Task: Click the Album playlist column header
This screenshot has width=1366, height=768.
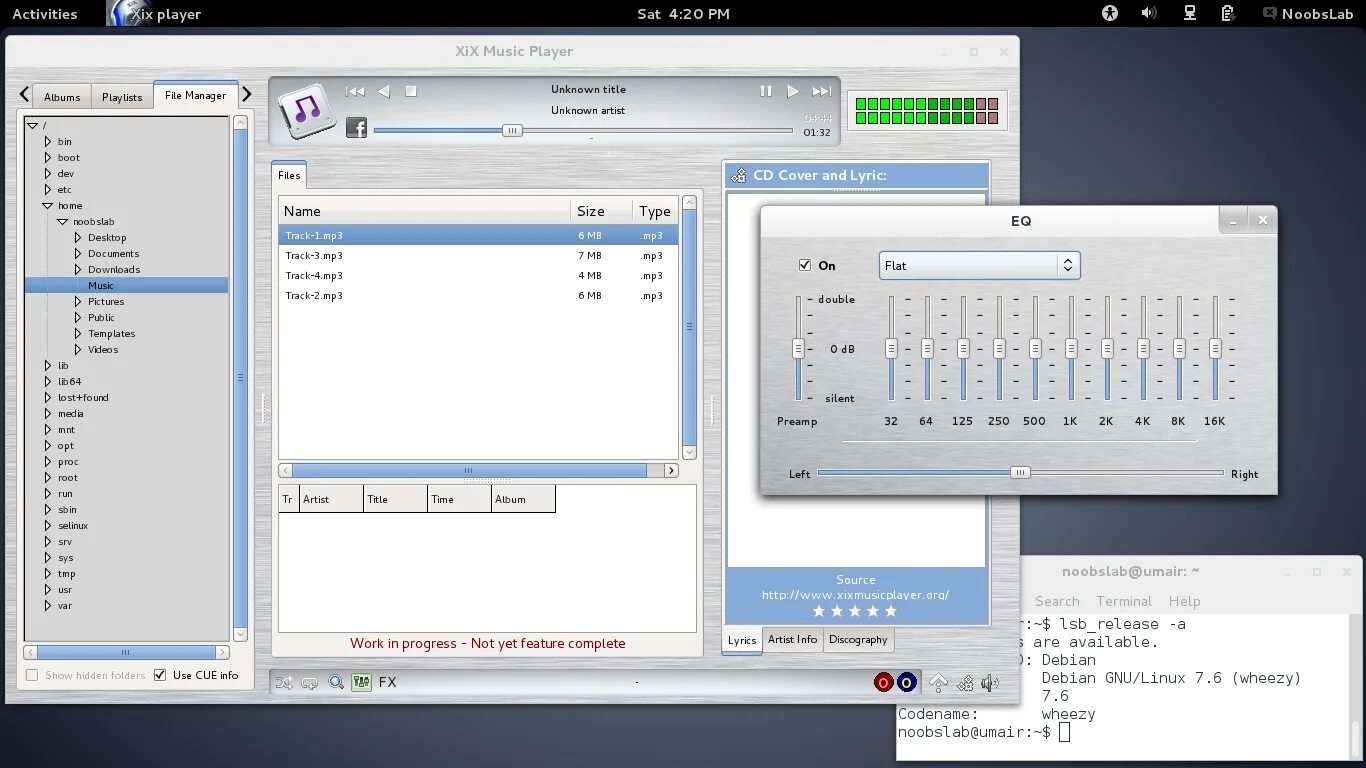Action: tap(522, 499)
